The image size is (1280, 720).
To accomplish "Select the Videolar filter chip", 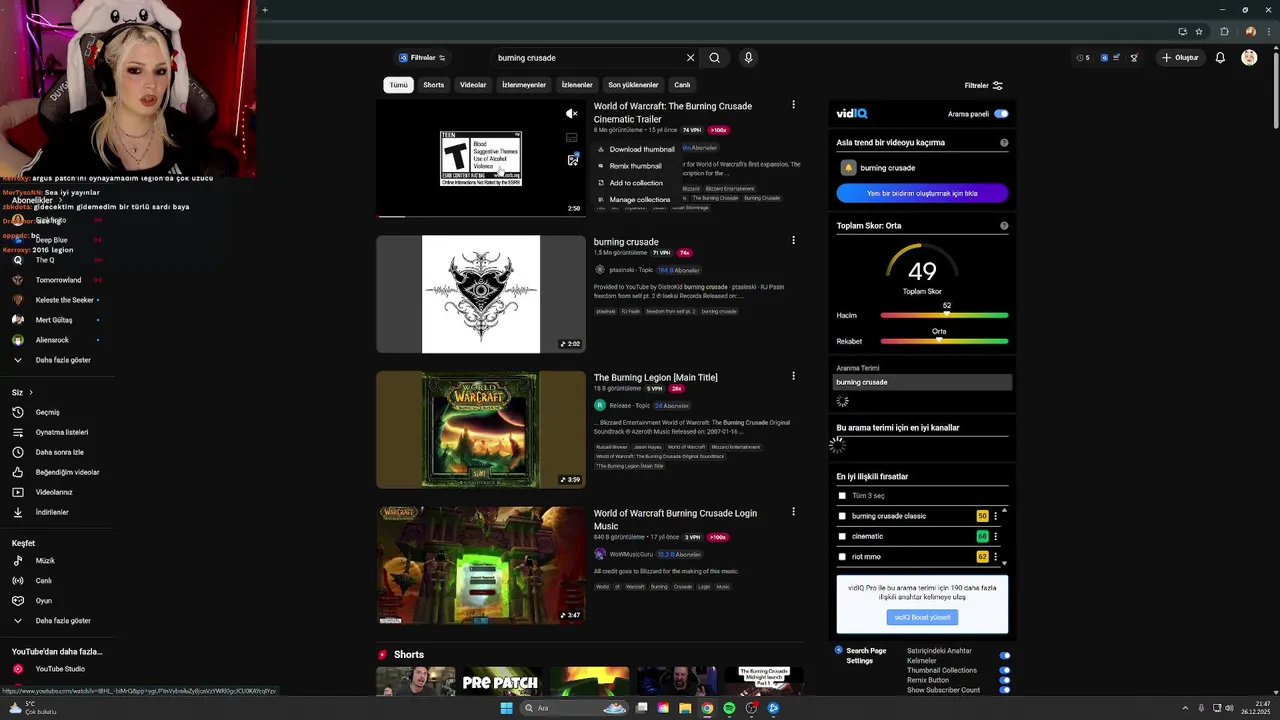I will tap(473, 85).
